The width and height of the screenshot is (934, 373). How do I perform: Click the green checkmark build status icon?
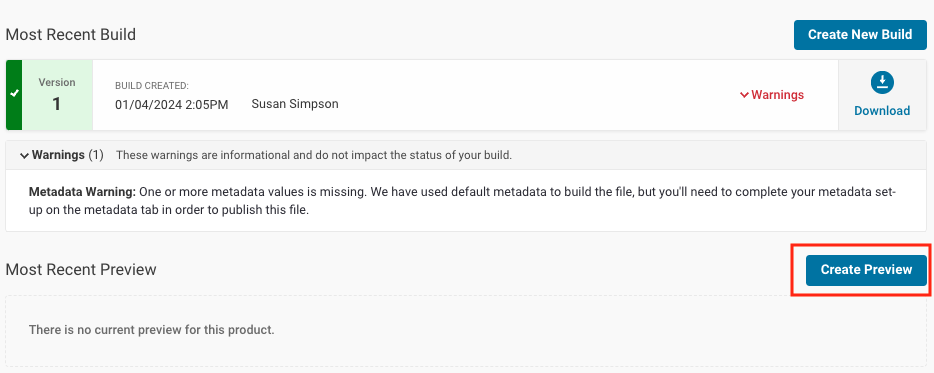click(14, 94)
